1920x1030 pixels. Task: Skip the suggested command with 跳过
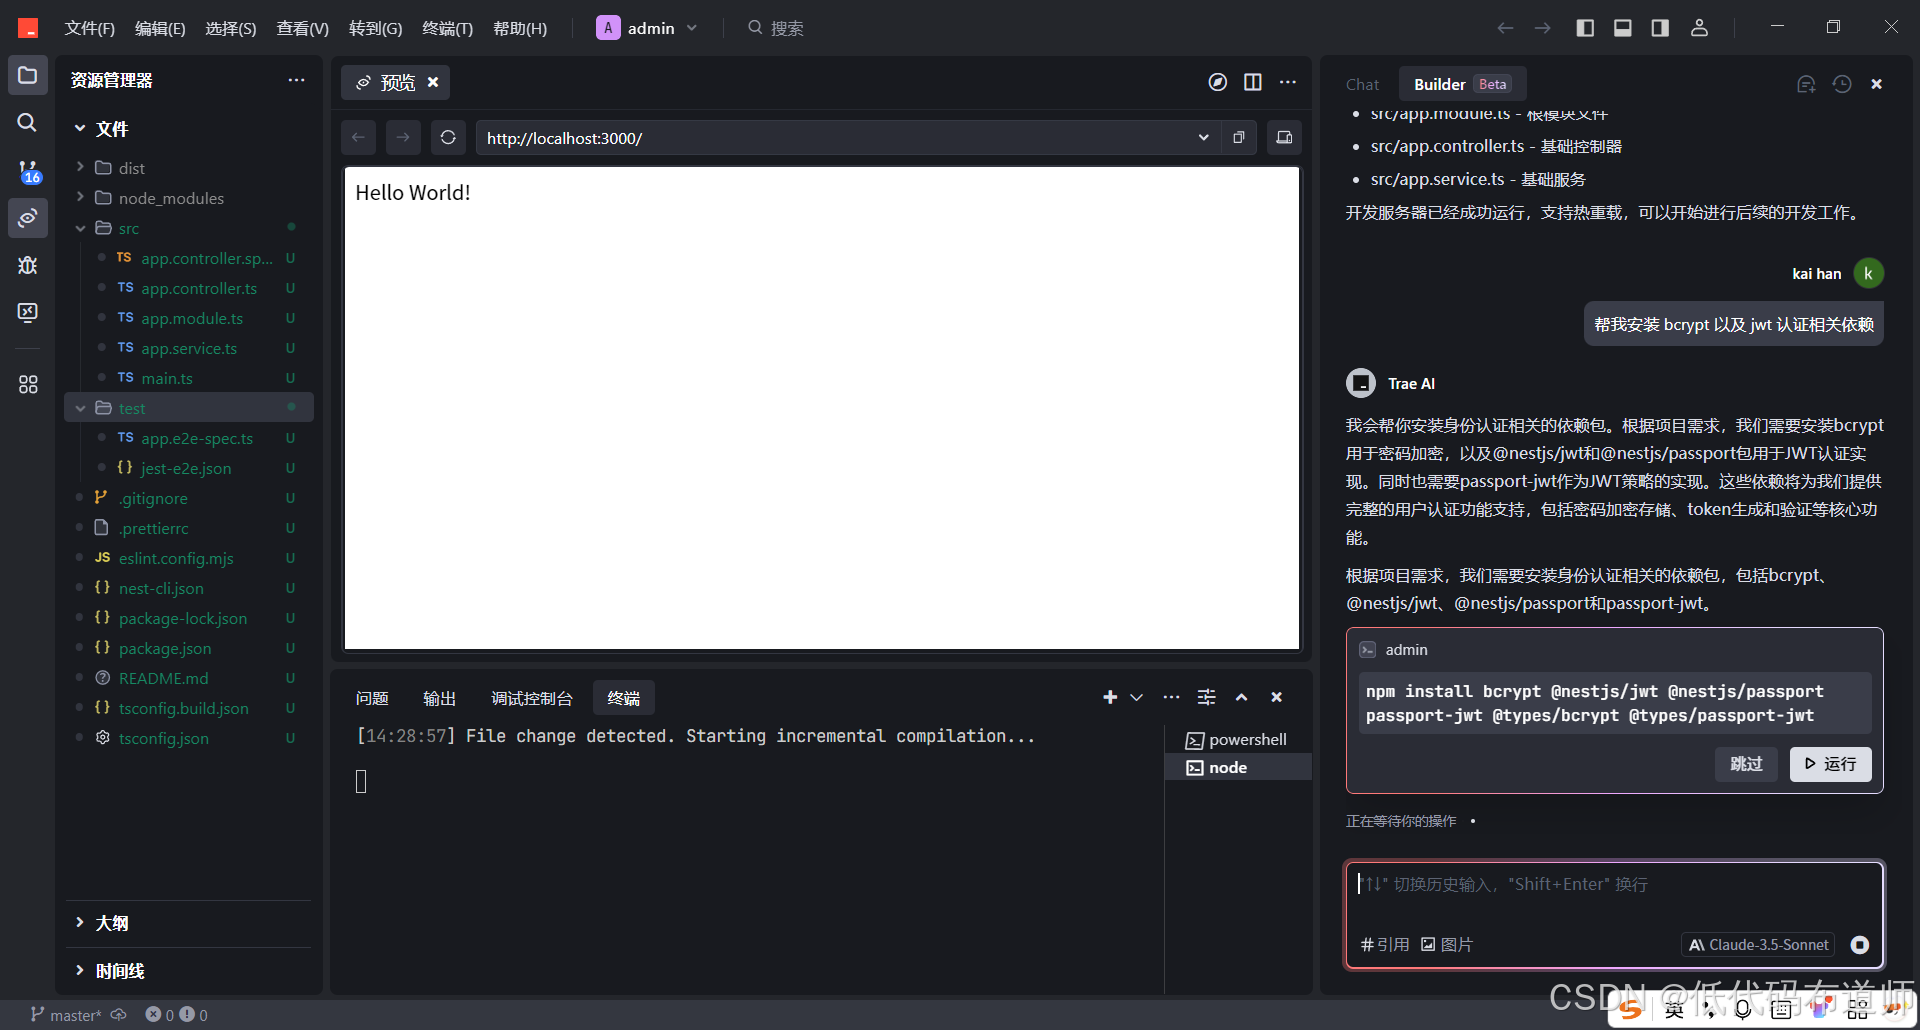pos(1746,764)
